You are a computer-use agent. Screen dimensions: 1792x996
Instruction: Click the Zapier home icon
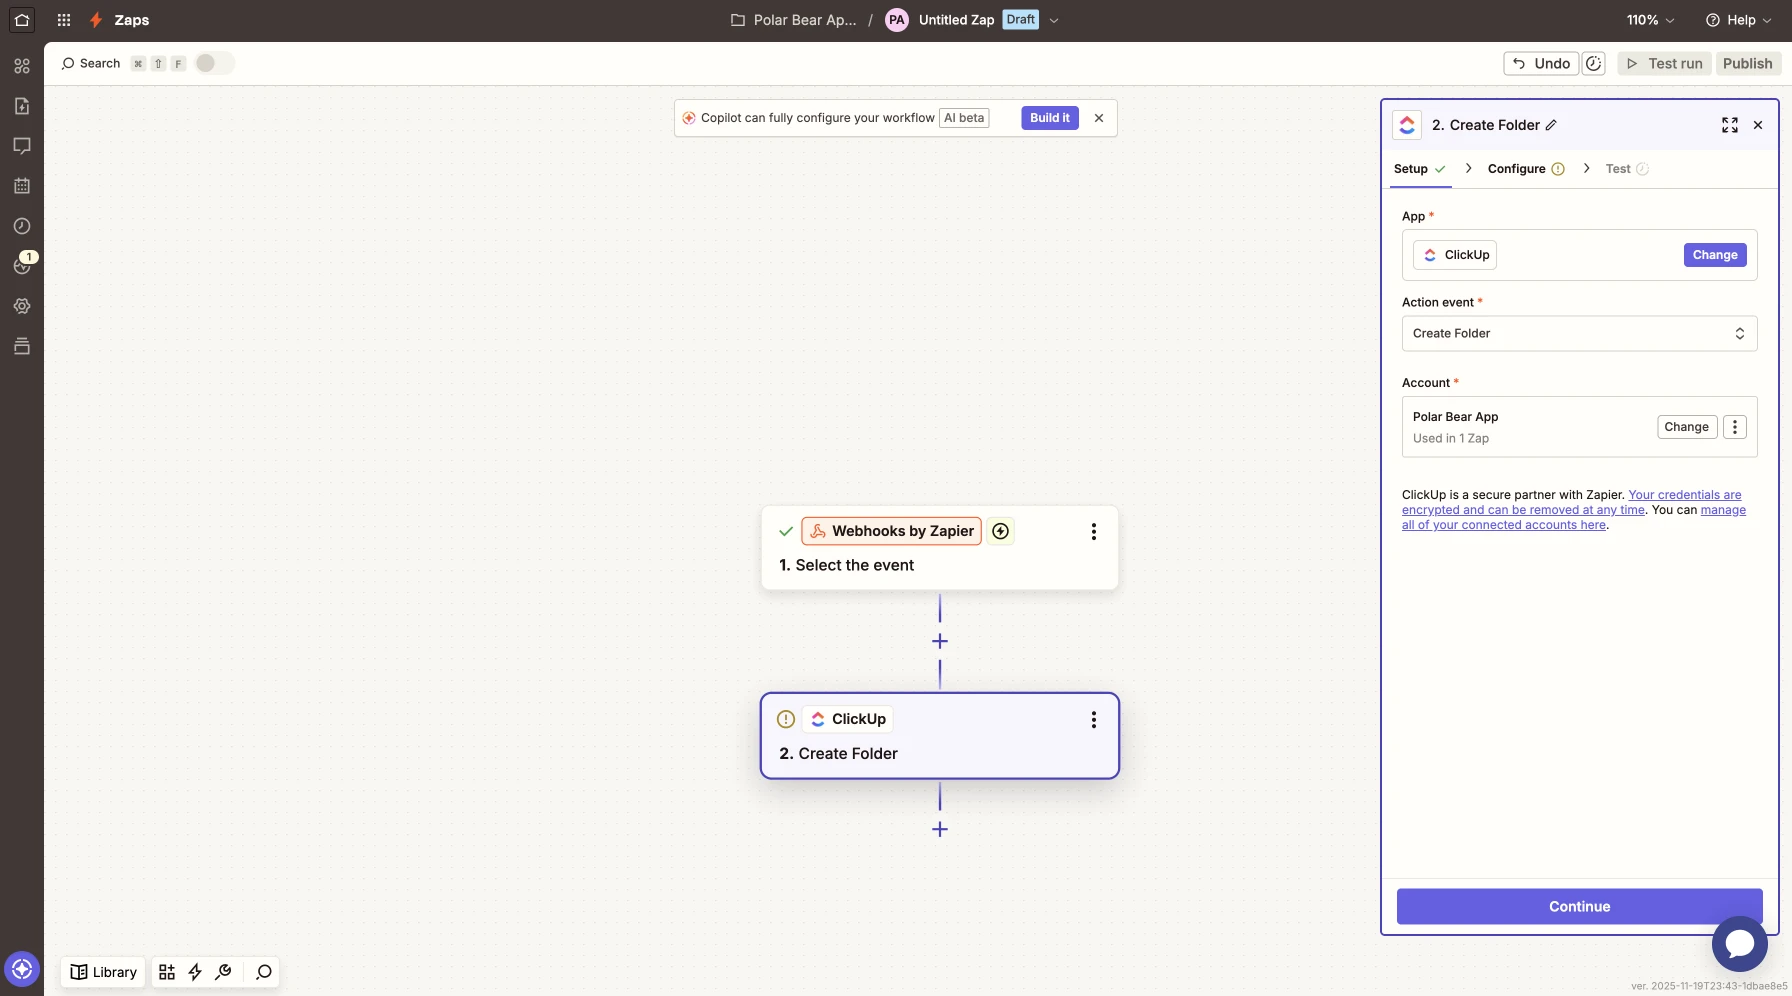pyautogui.click(x=22, y=20)
